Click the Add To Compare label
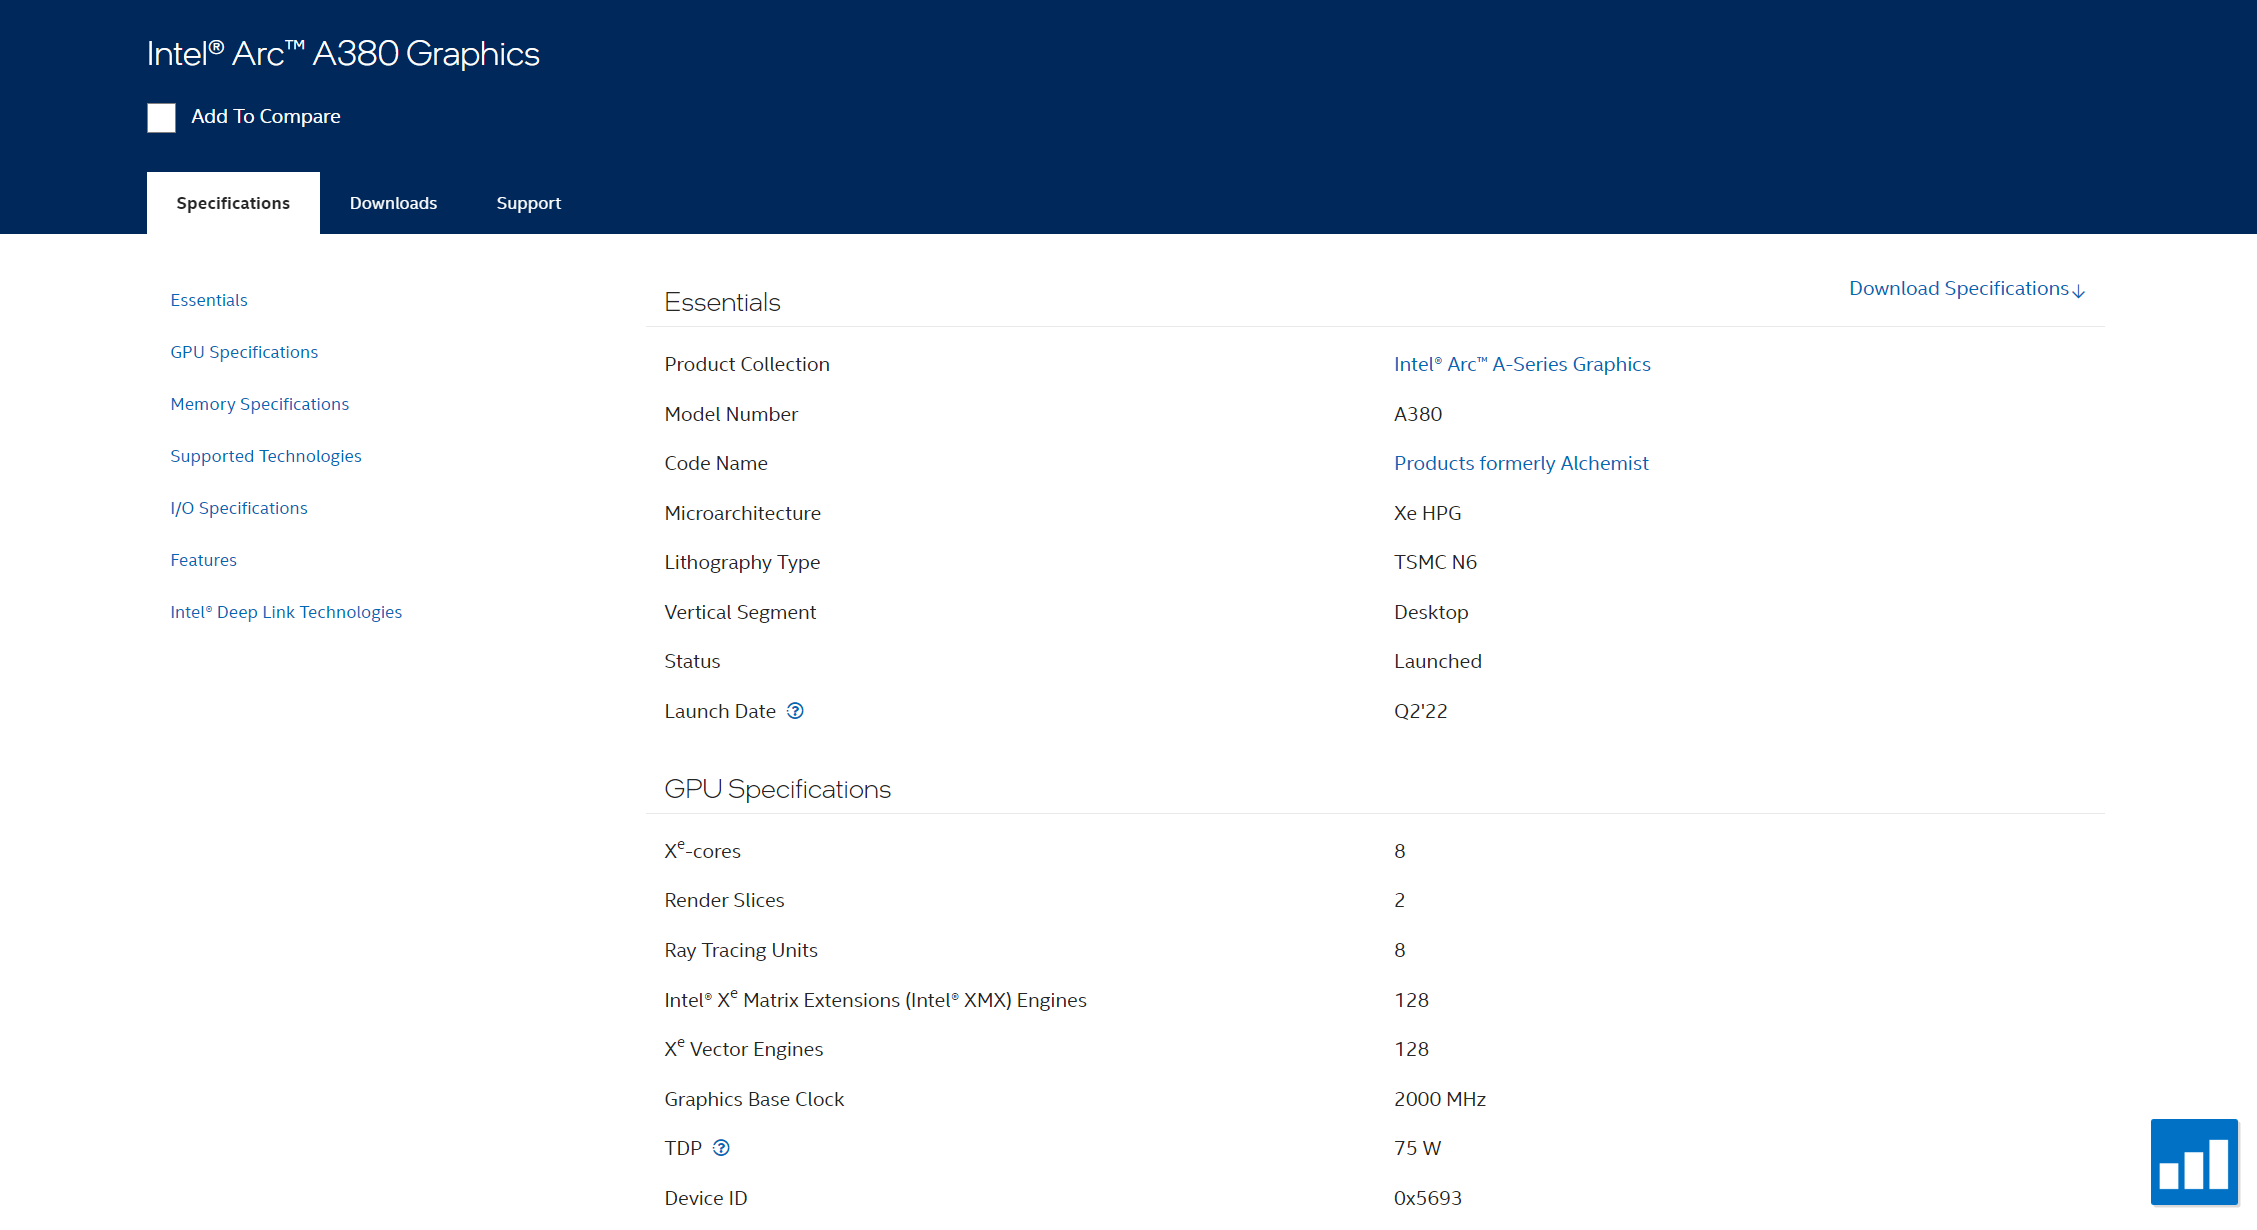The height and width of the screenshot is (1230, 2257). point(265,116)
